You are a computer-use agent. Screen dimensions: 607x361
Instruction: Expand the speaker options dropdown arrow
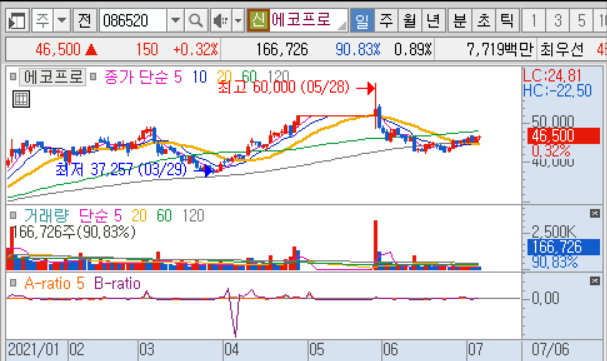[x=238, y=20]
